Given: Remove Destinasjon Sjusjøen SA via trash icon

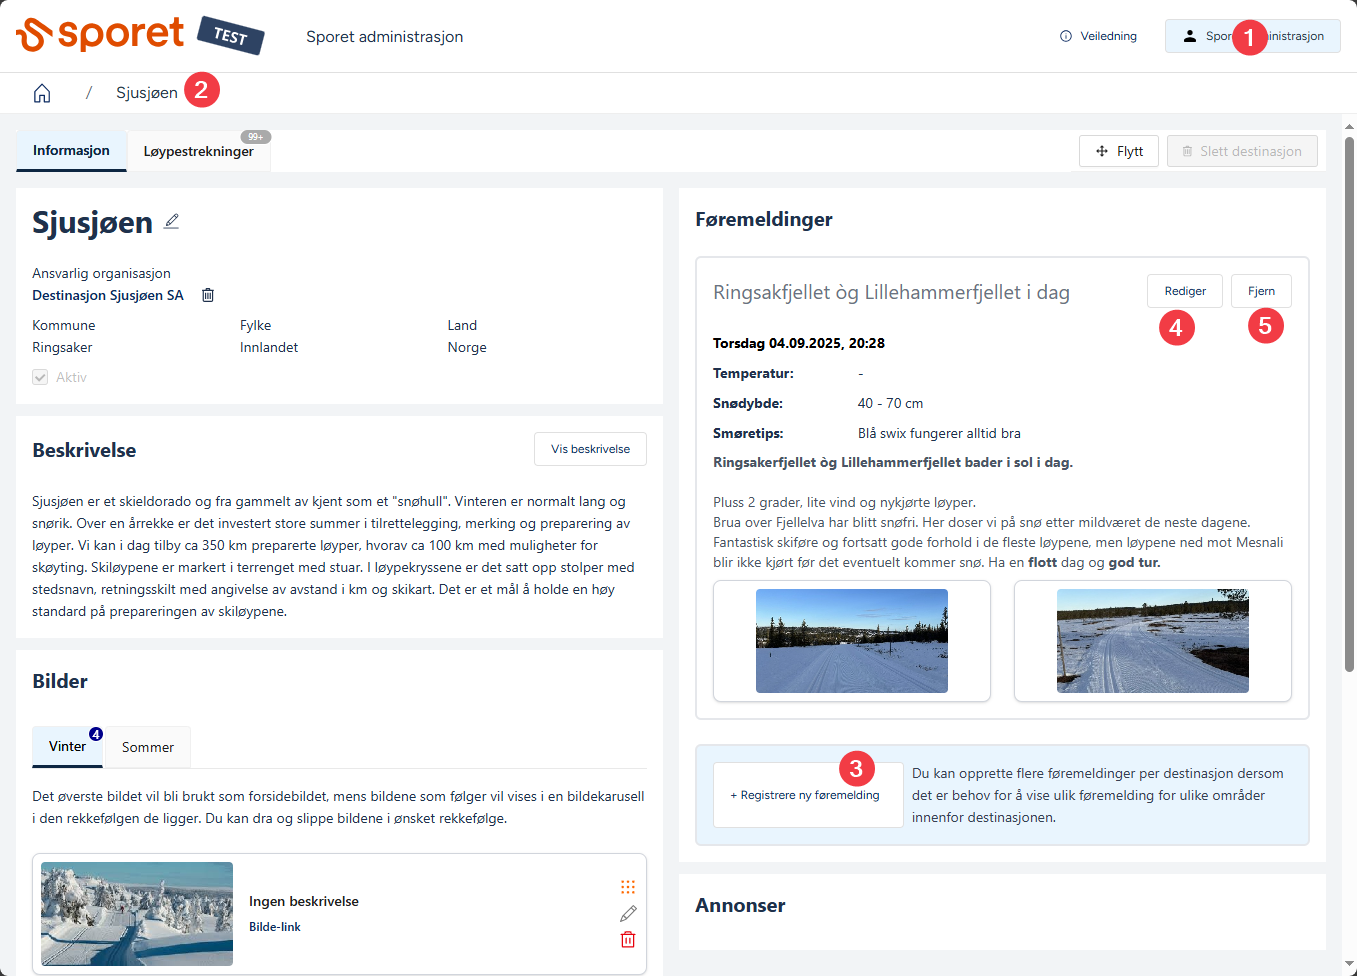Looking at the screenshot, I should pos(208,295).
